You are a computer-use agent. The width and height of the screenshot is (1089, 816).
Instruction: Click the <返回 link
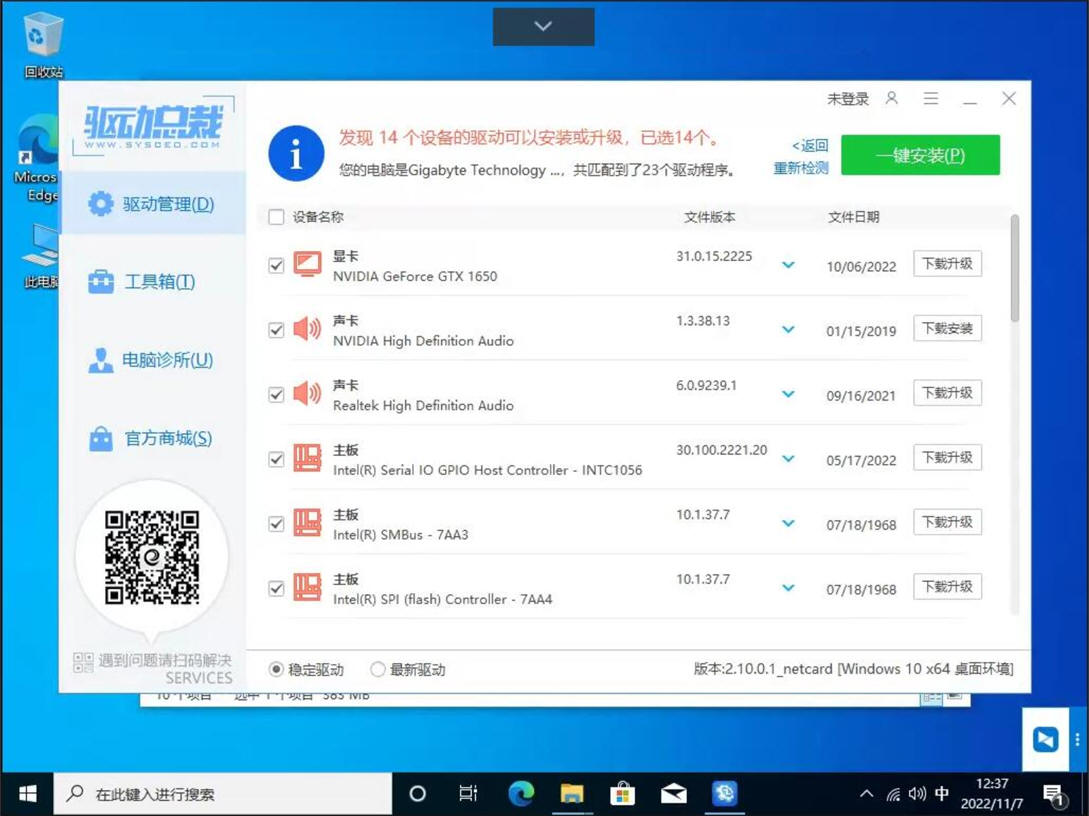[810, 145]
